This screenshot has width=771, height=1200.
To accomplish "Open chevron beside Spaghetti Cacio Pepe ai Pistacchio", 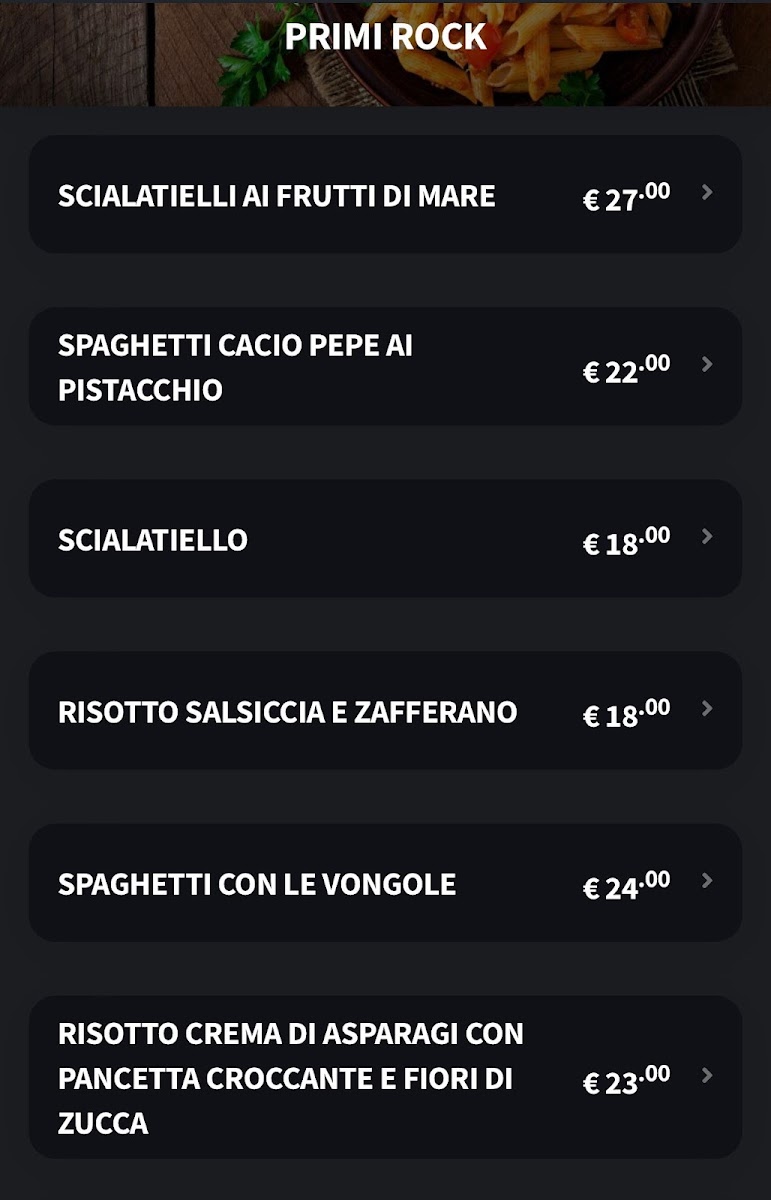I will click(707, 364).
